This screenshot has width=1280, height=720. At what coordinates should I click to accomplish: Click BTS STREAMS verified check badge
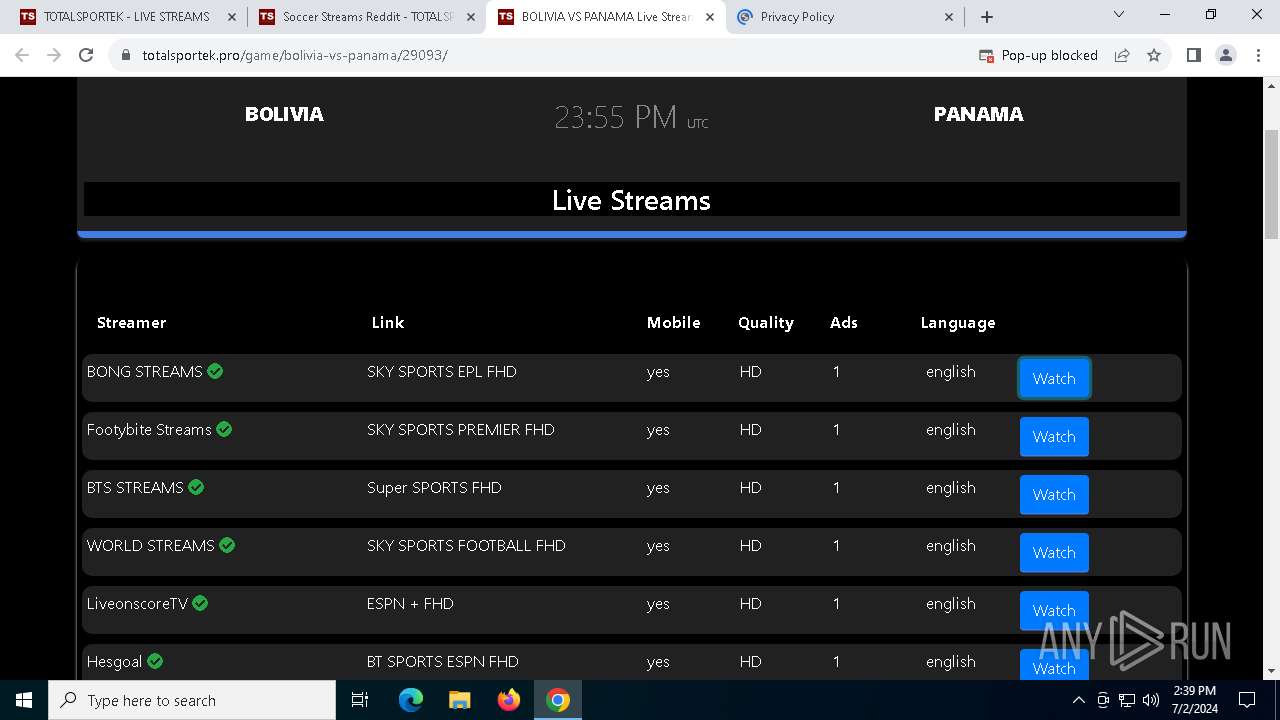[196, 487]
